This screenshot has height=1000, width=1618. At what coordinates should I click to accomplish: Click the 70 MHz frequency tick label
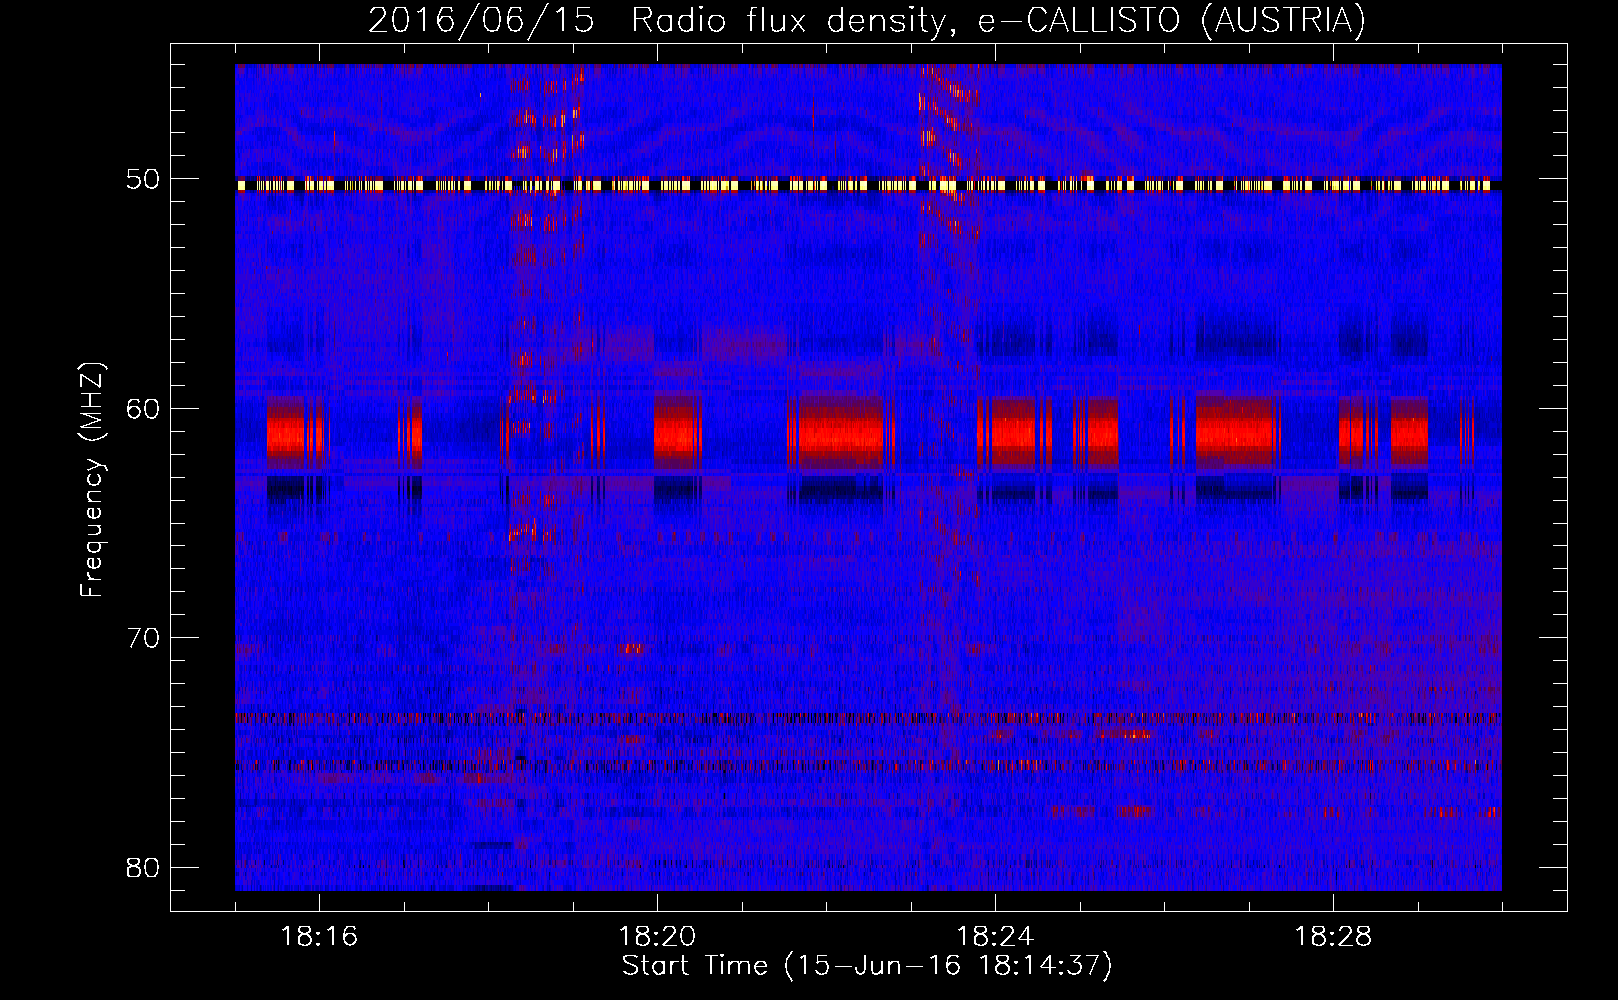141,638
